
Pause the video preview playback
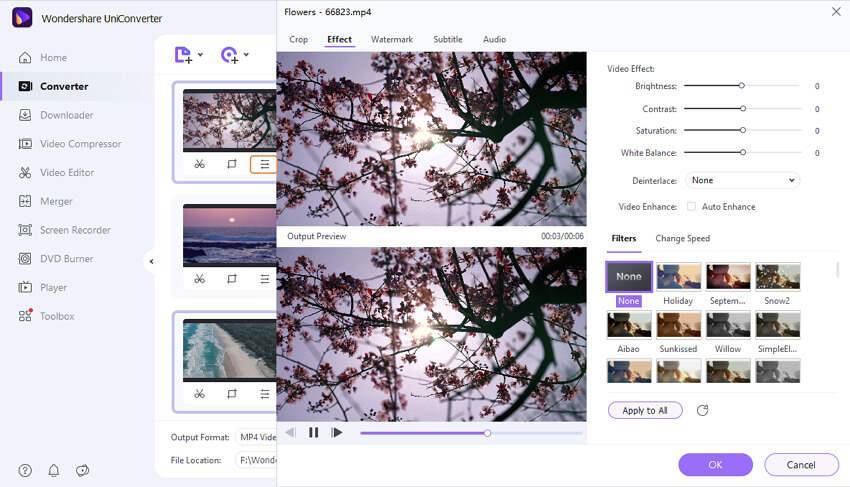coord(313,433)
